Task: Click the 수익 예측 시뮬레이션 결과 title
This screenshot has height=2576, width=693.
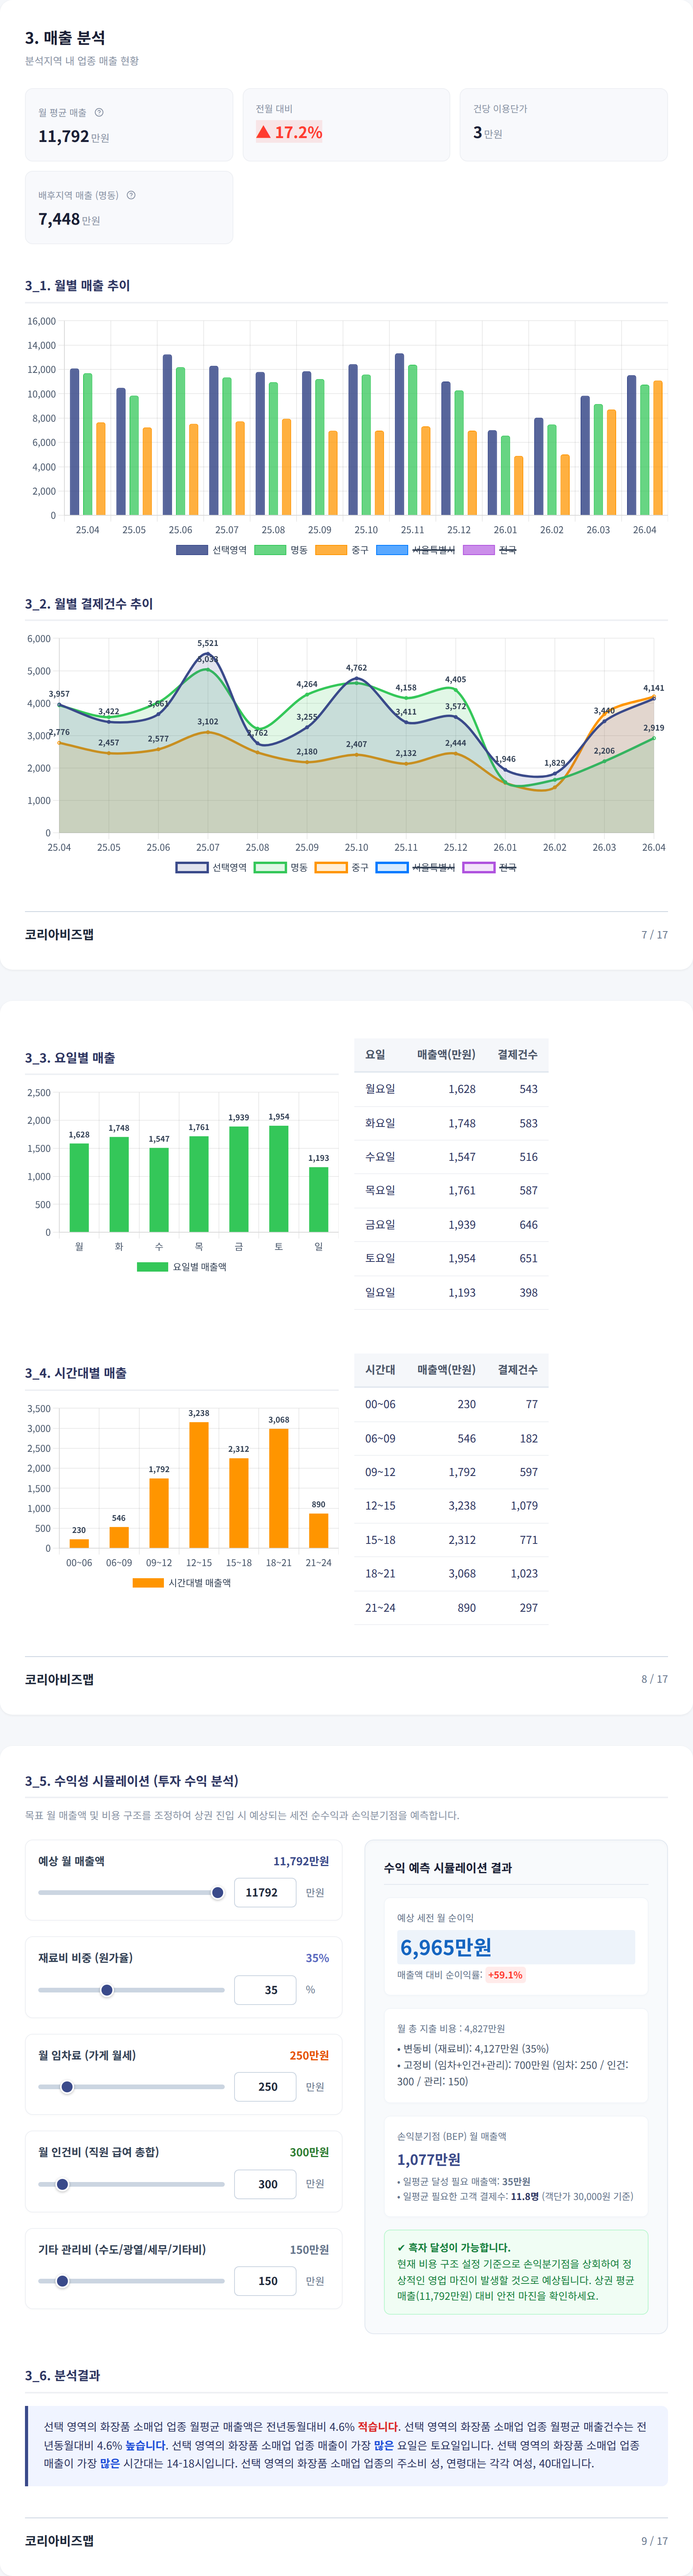Action: coord(448,1868)
